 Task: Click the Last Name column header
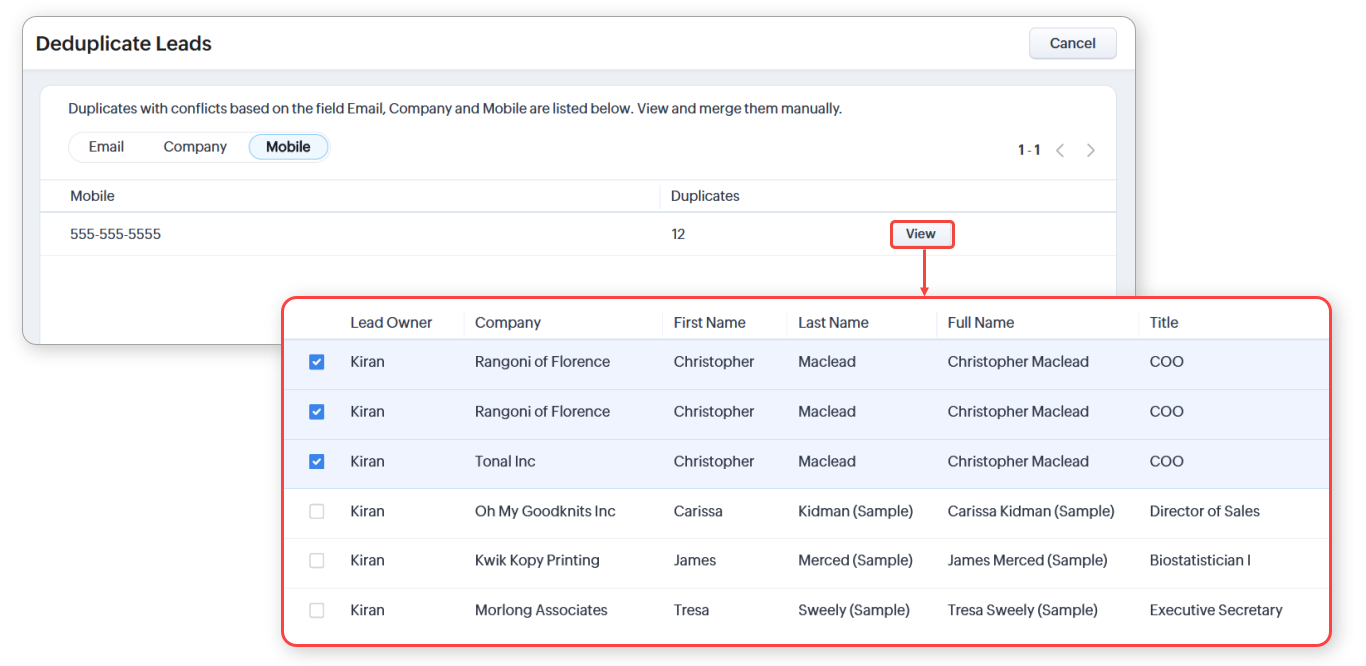click(833, 322)
